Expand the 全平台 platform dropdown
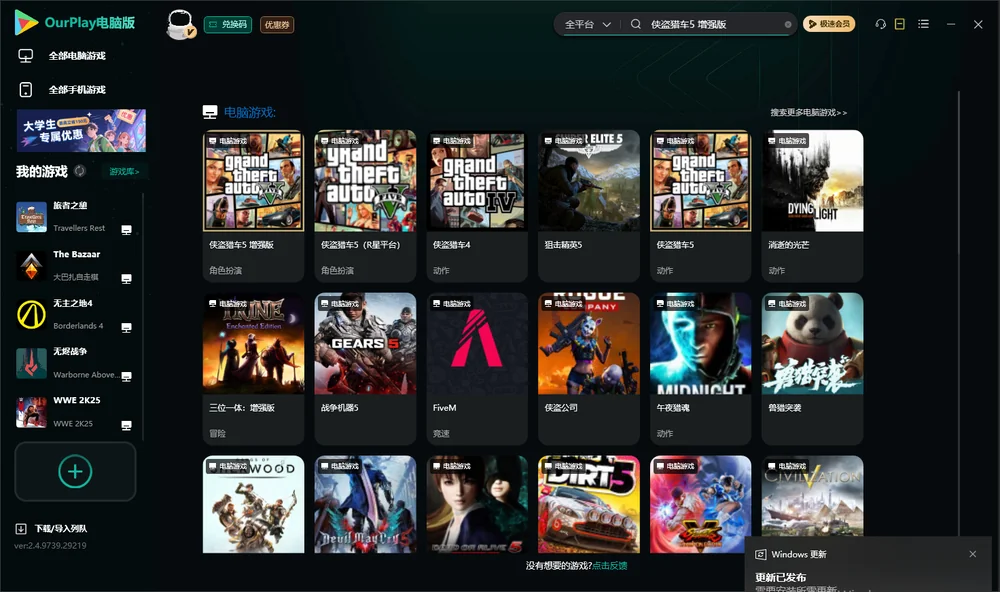The image size is (1000, 592). tap(587, 24)
